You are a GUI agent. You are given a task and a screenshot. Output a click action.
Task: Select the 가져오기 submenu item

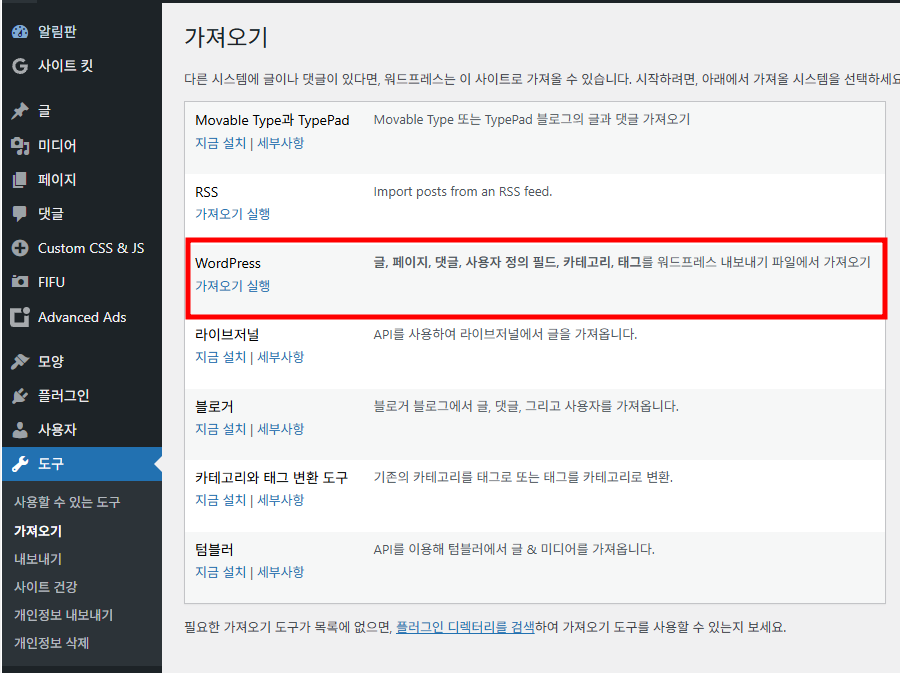(x=38, y=531)
